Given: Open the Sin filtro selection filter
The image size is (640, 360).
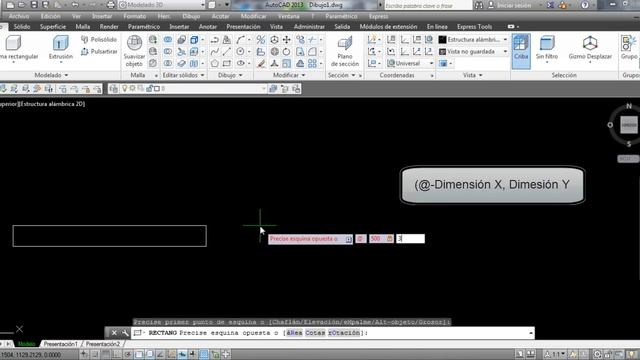Looking at the screenshot, I should (547, 48).
